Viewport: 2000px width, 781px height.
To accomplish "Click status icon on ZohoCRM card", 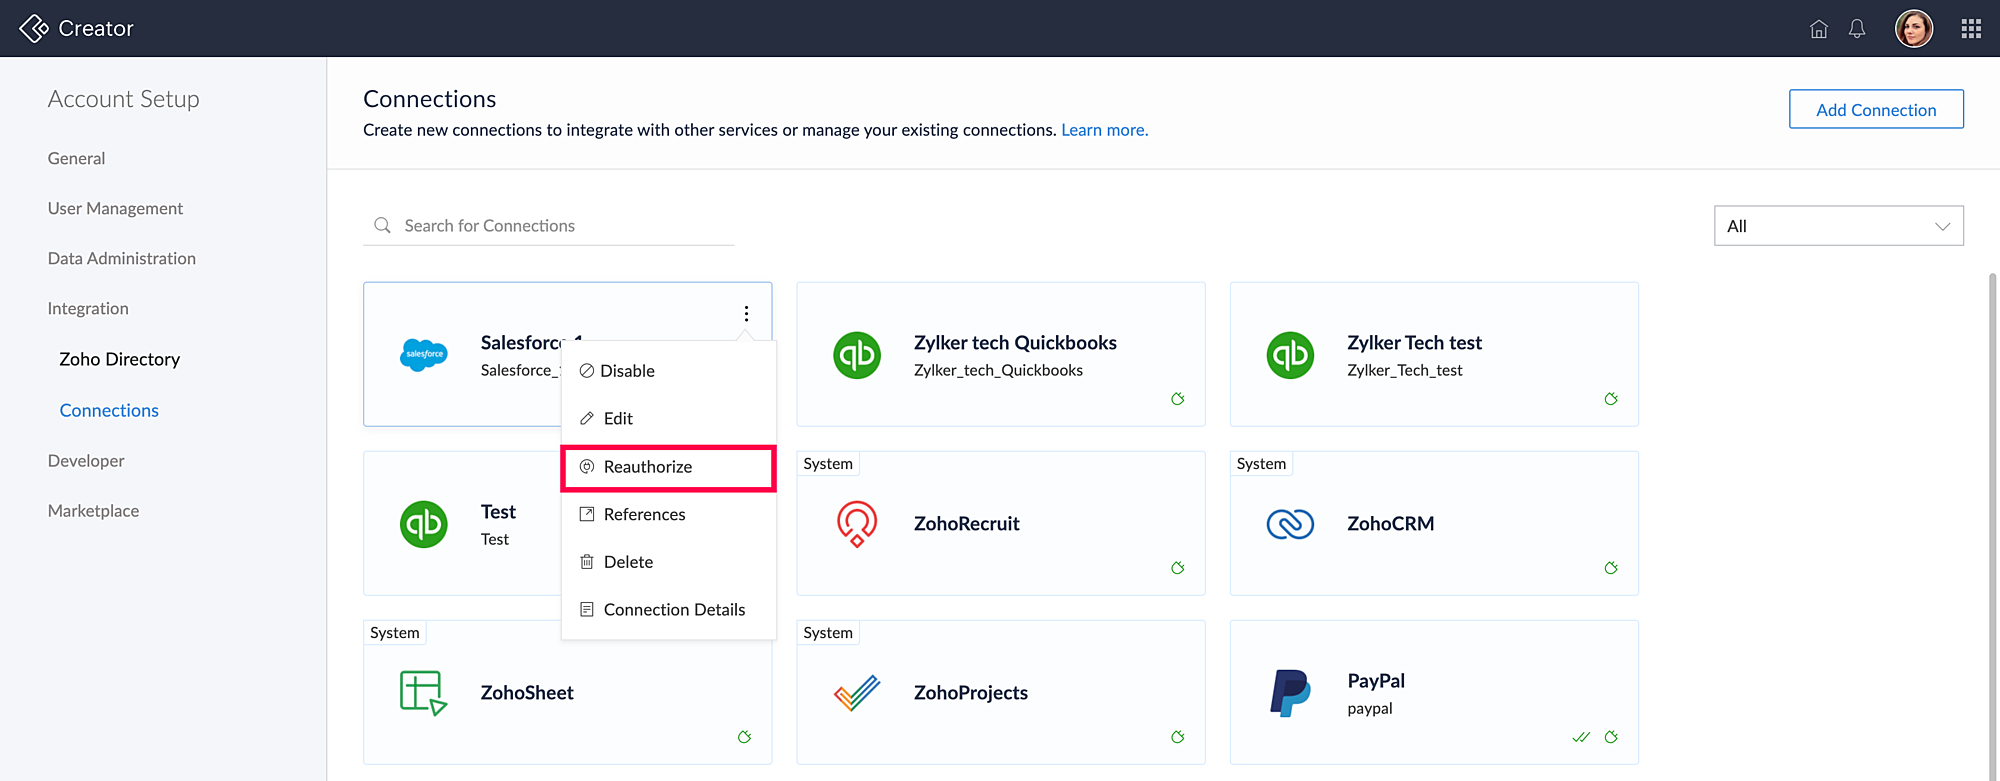I will 1611,568.
